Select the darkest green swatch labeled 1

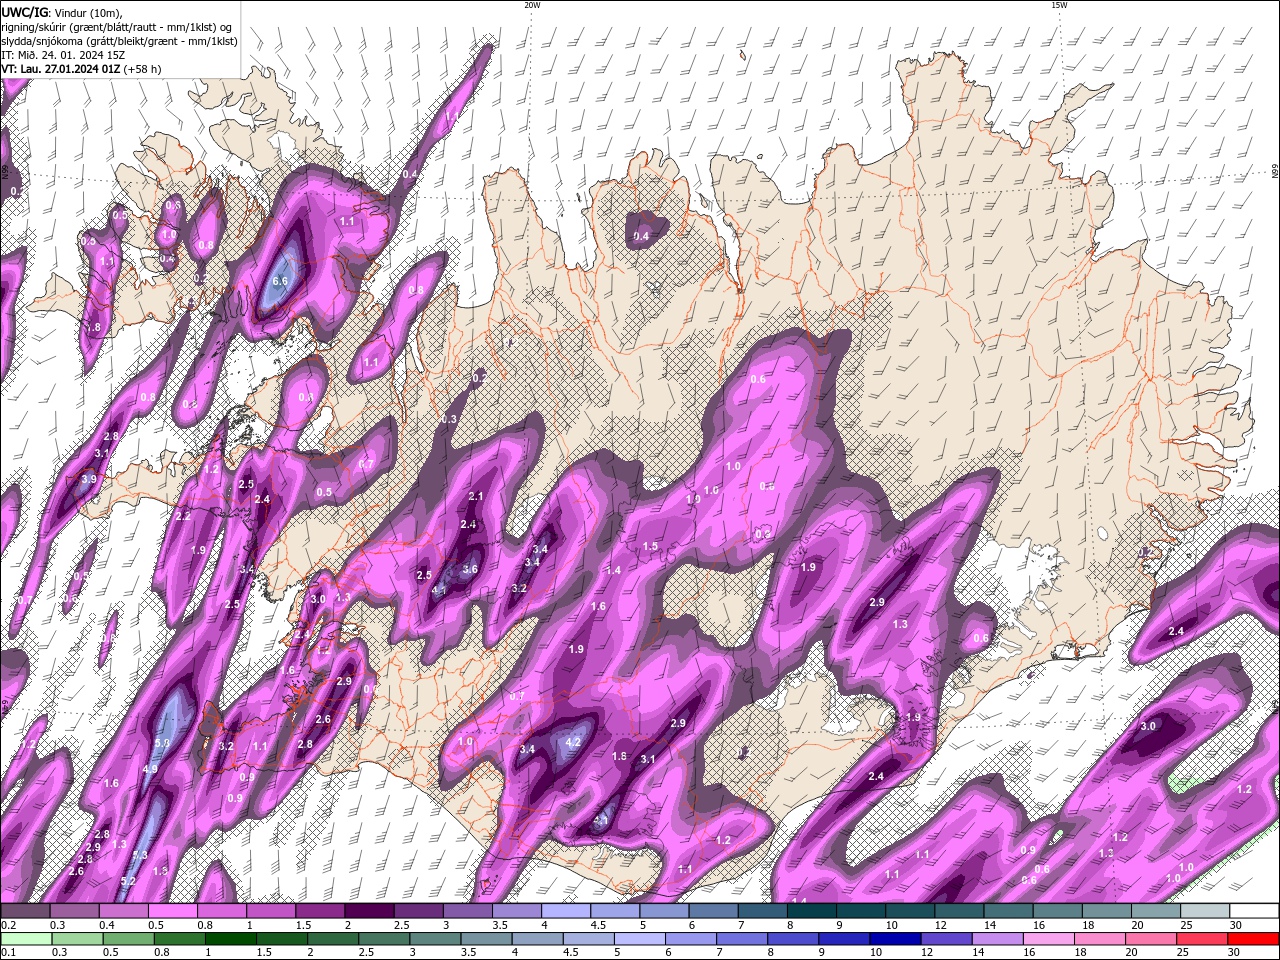pyautogui.click(x=231, y=939)
